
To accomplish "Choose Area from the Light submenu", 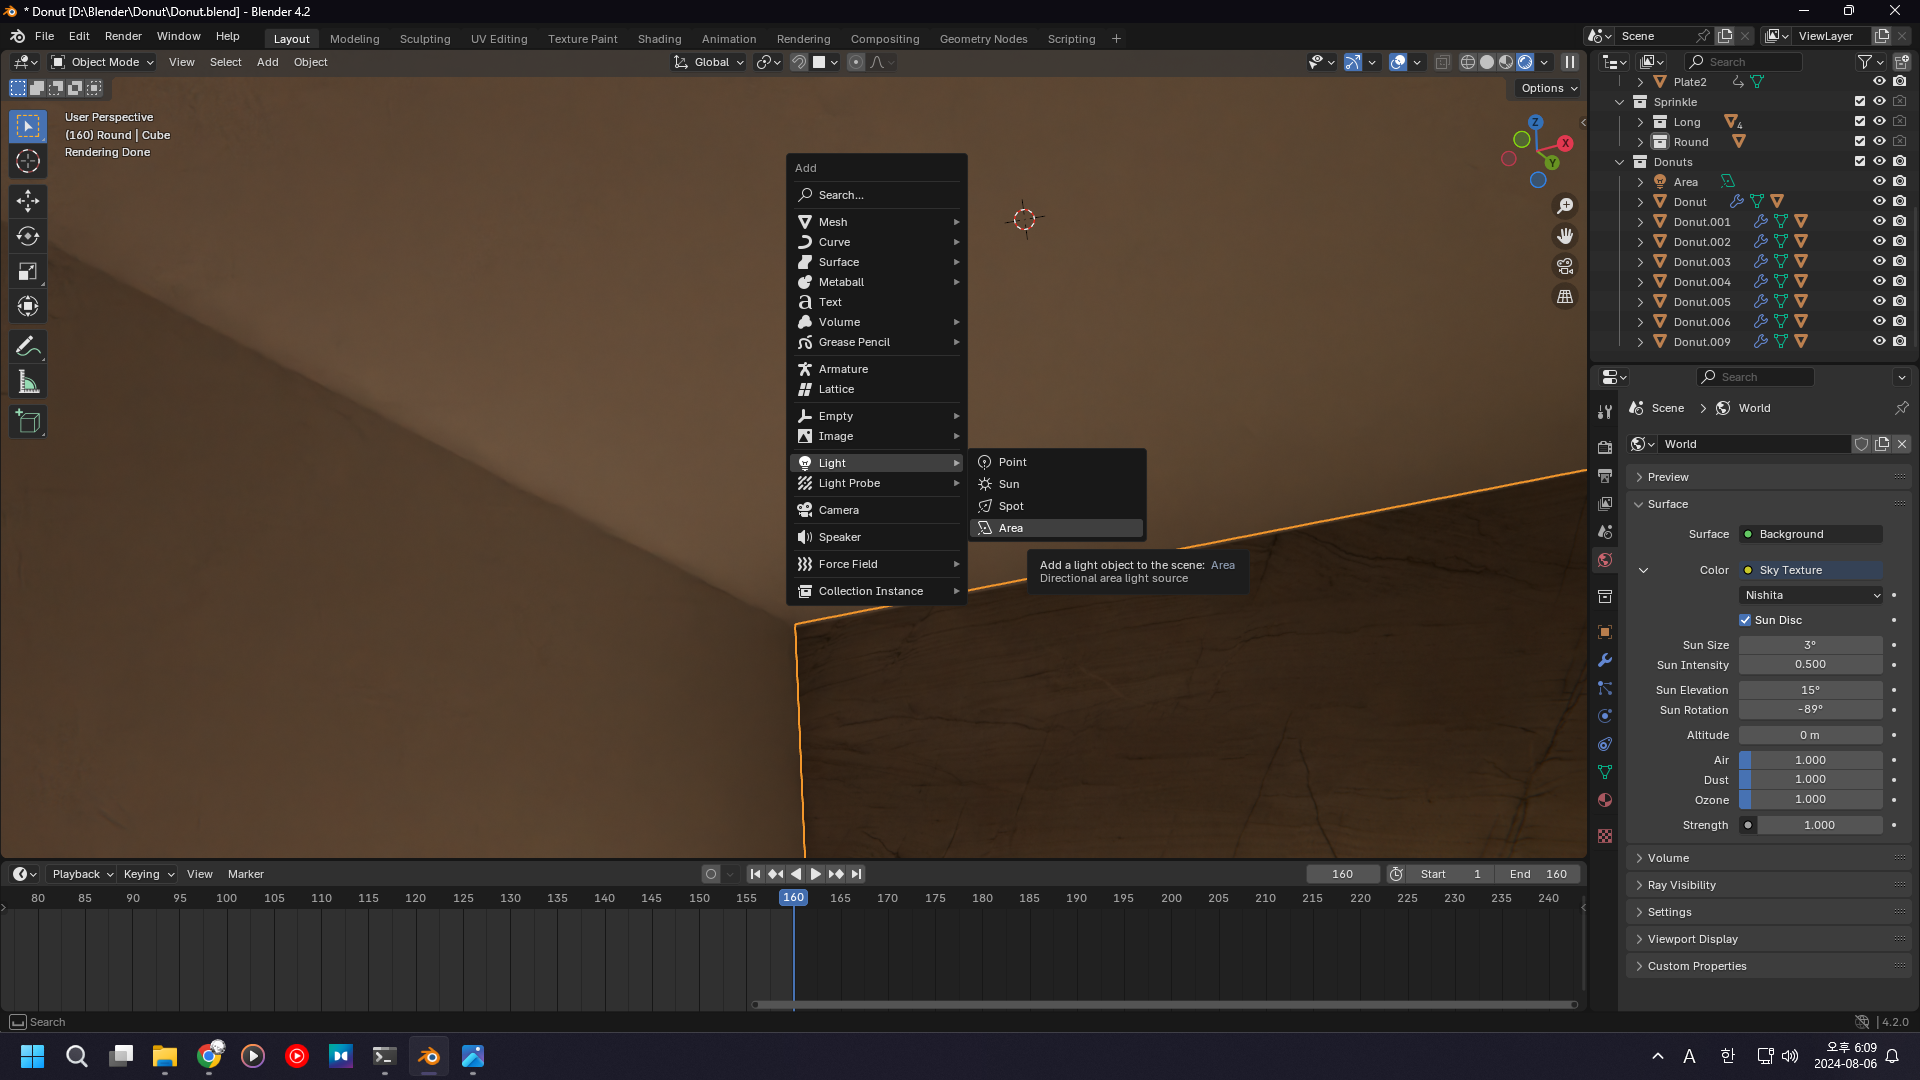I will [1011, 528].
